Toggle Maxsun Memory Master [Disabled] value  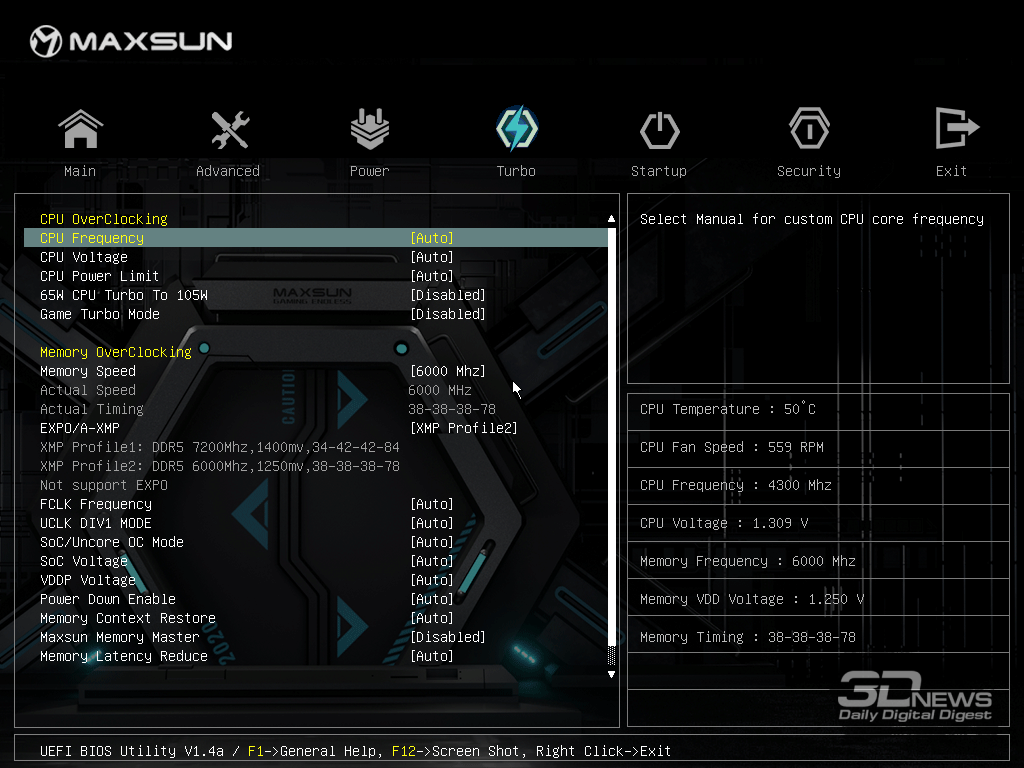tap(448, 637)
